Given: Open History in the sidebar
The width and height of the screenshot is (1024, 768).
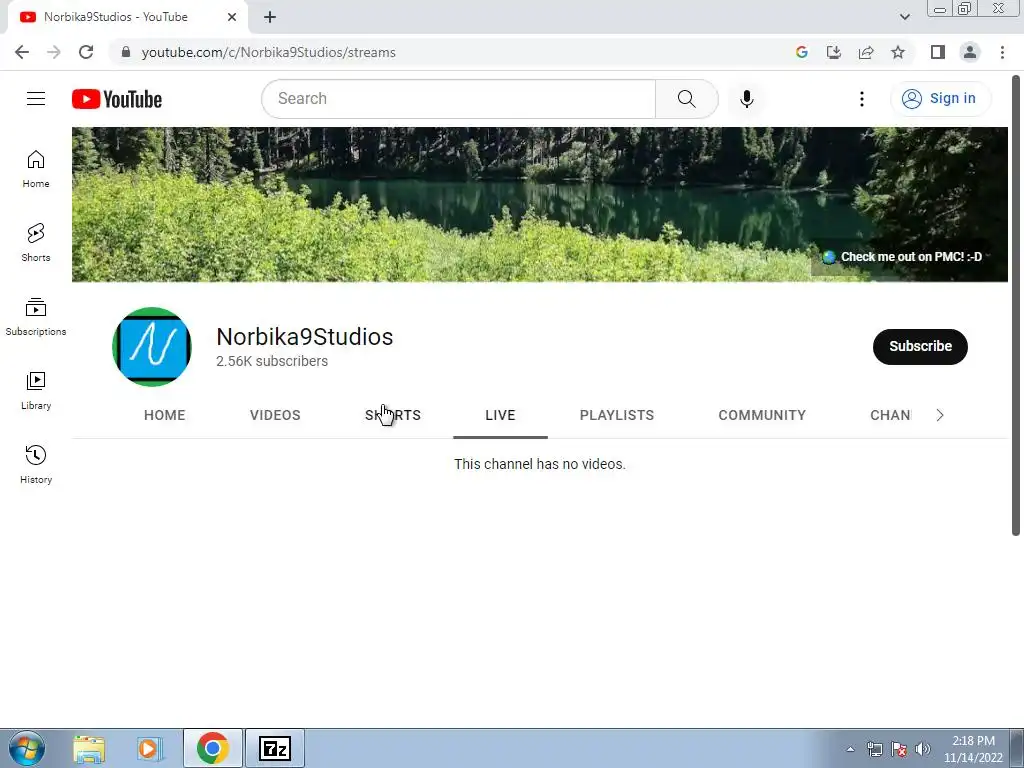Looking at the screenshot, I should click(x=36, y=464).
